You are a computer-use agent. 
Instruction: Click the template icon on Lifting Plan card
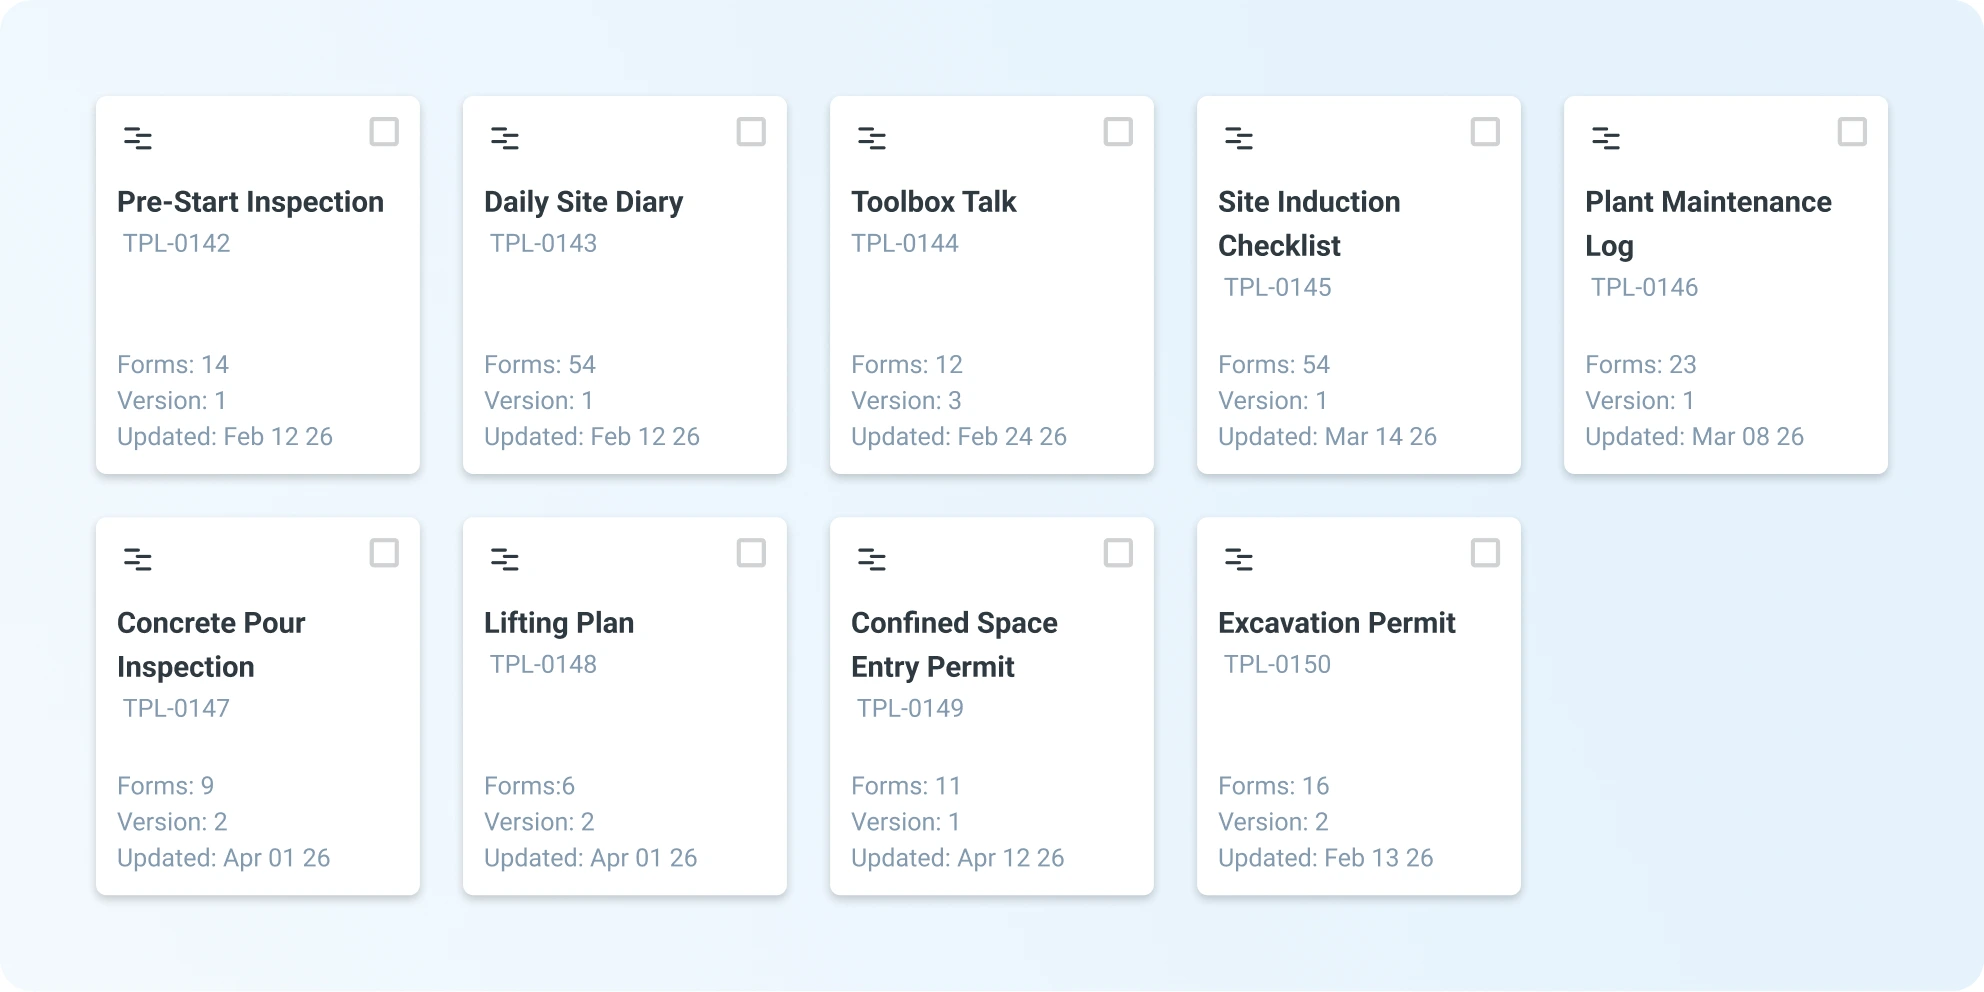click(x=505, y=560)
